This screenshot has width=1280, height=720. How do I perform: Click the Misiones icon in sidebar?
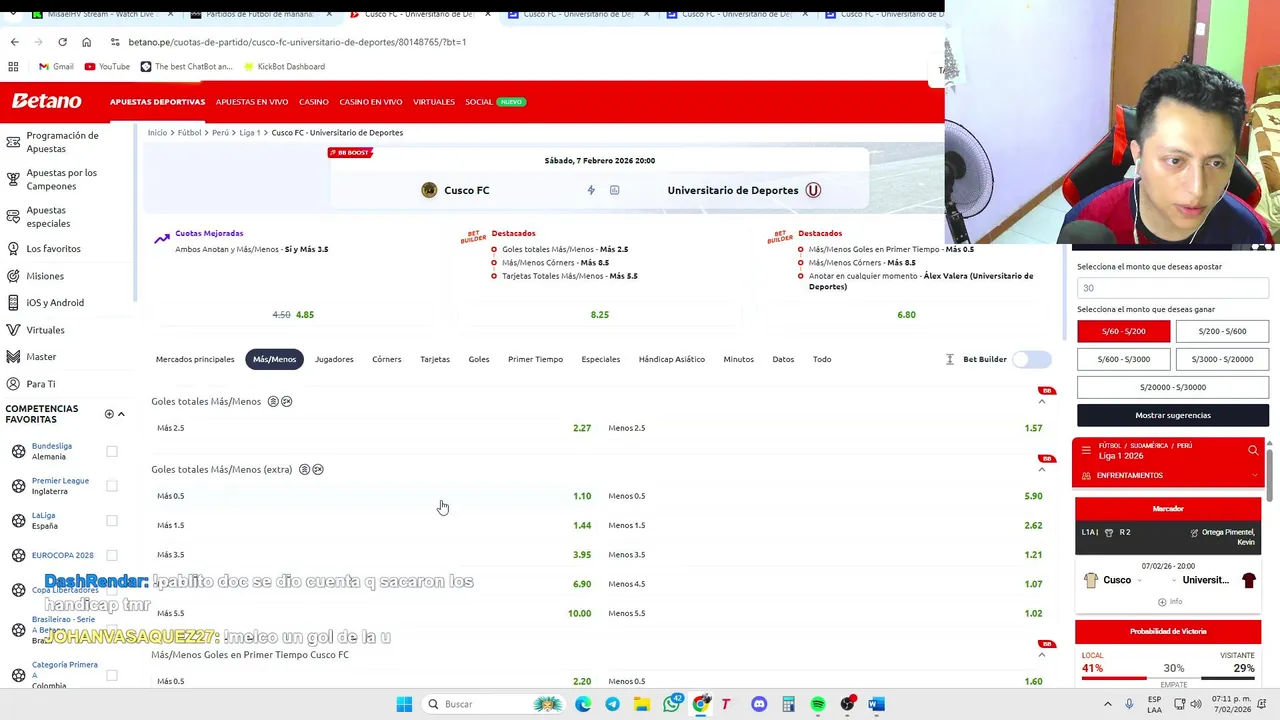coord(13,275)
